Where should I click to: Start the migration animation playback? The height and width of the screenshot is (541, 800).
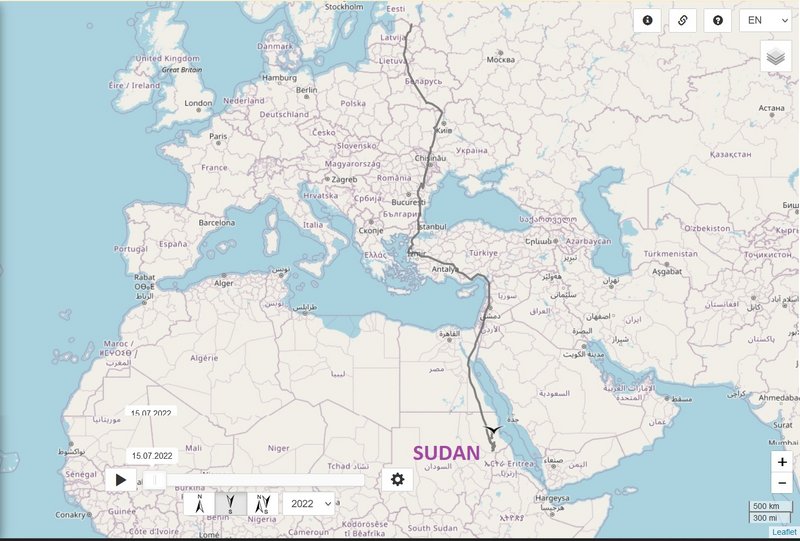[121, 480]
